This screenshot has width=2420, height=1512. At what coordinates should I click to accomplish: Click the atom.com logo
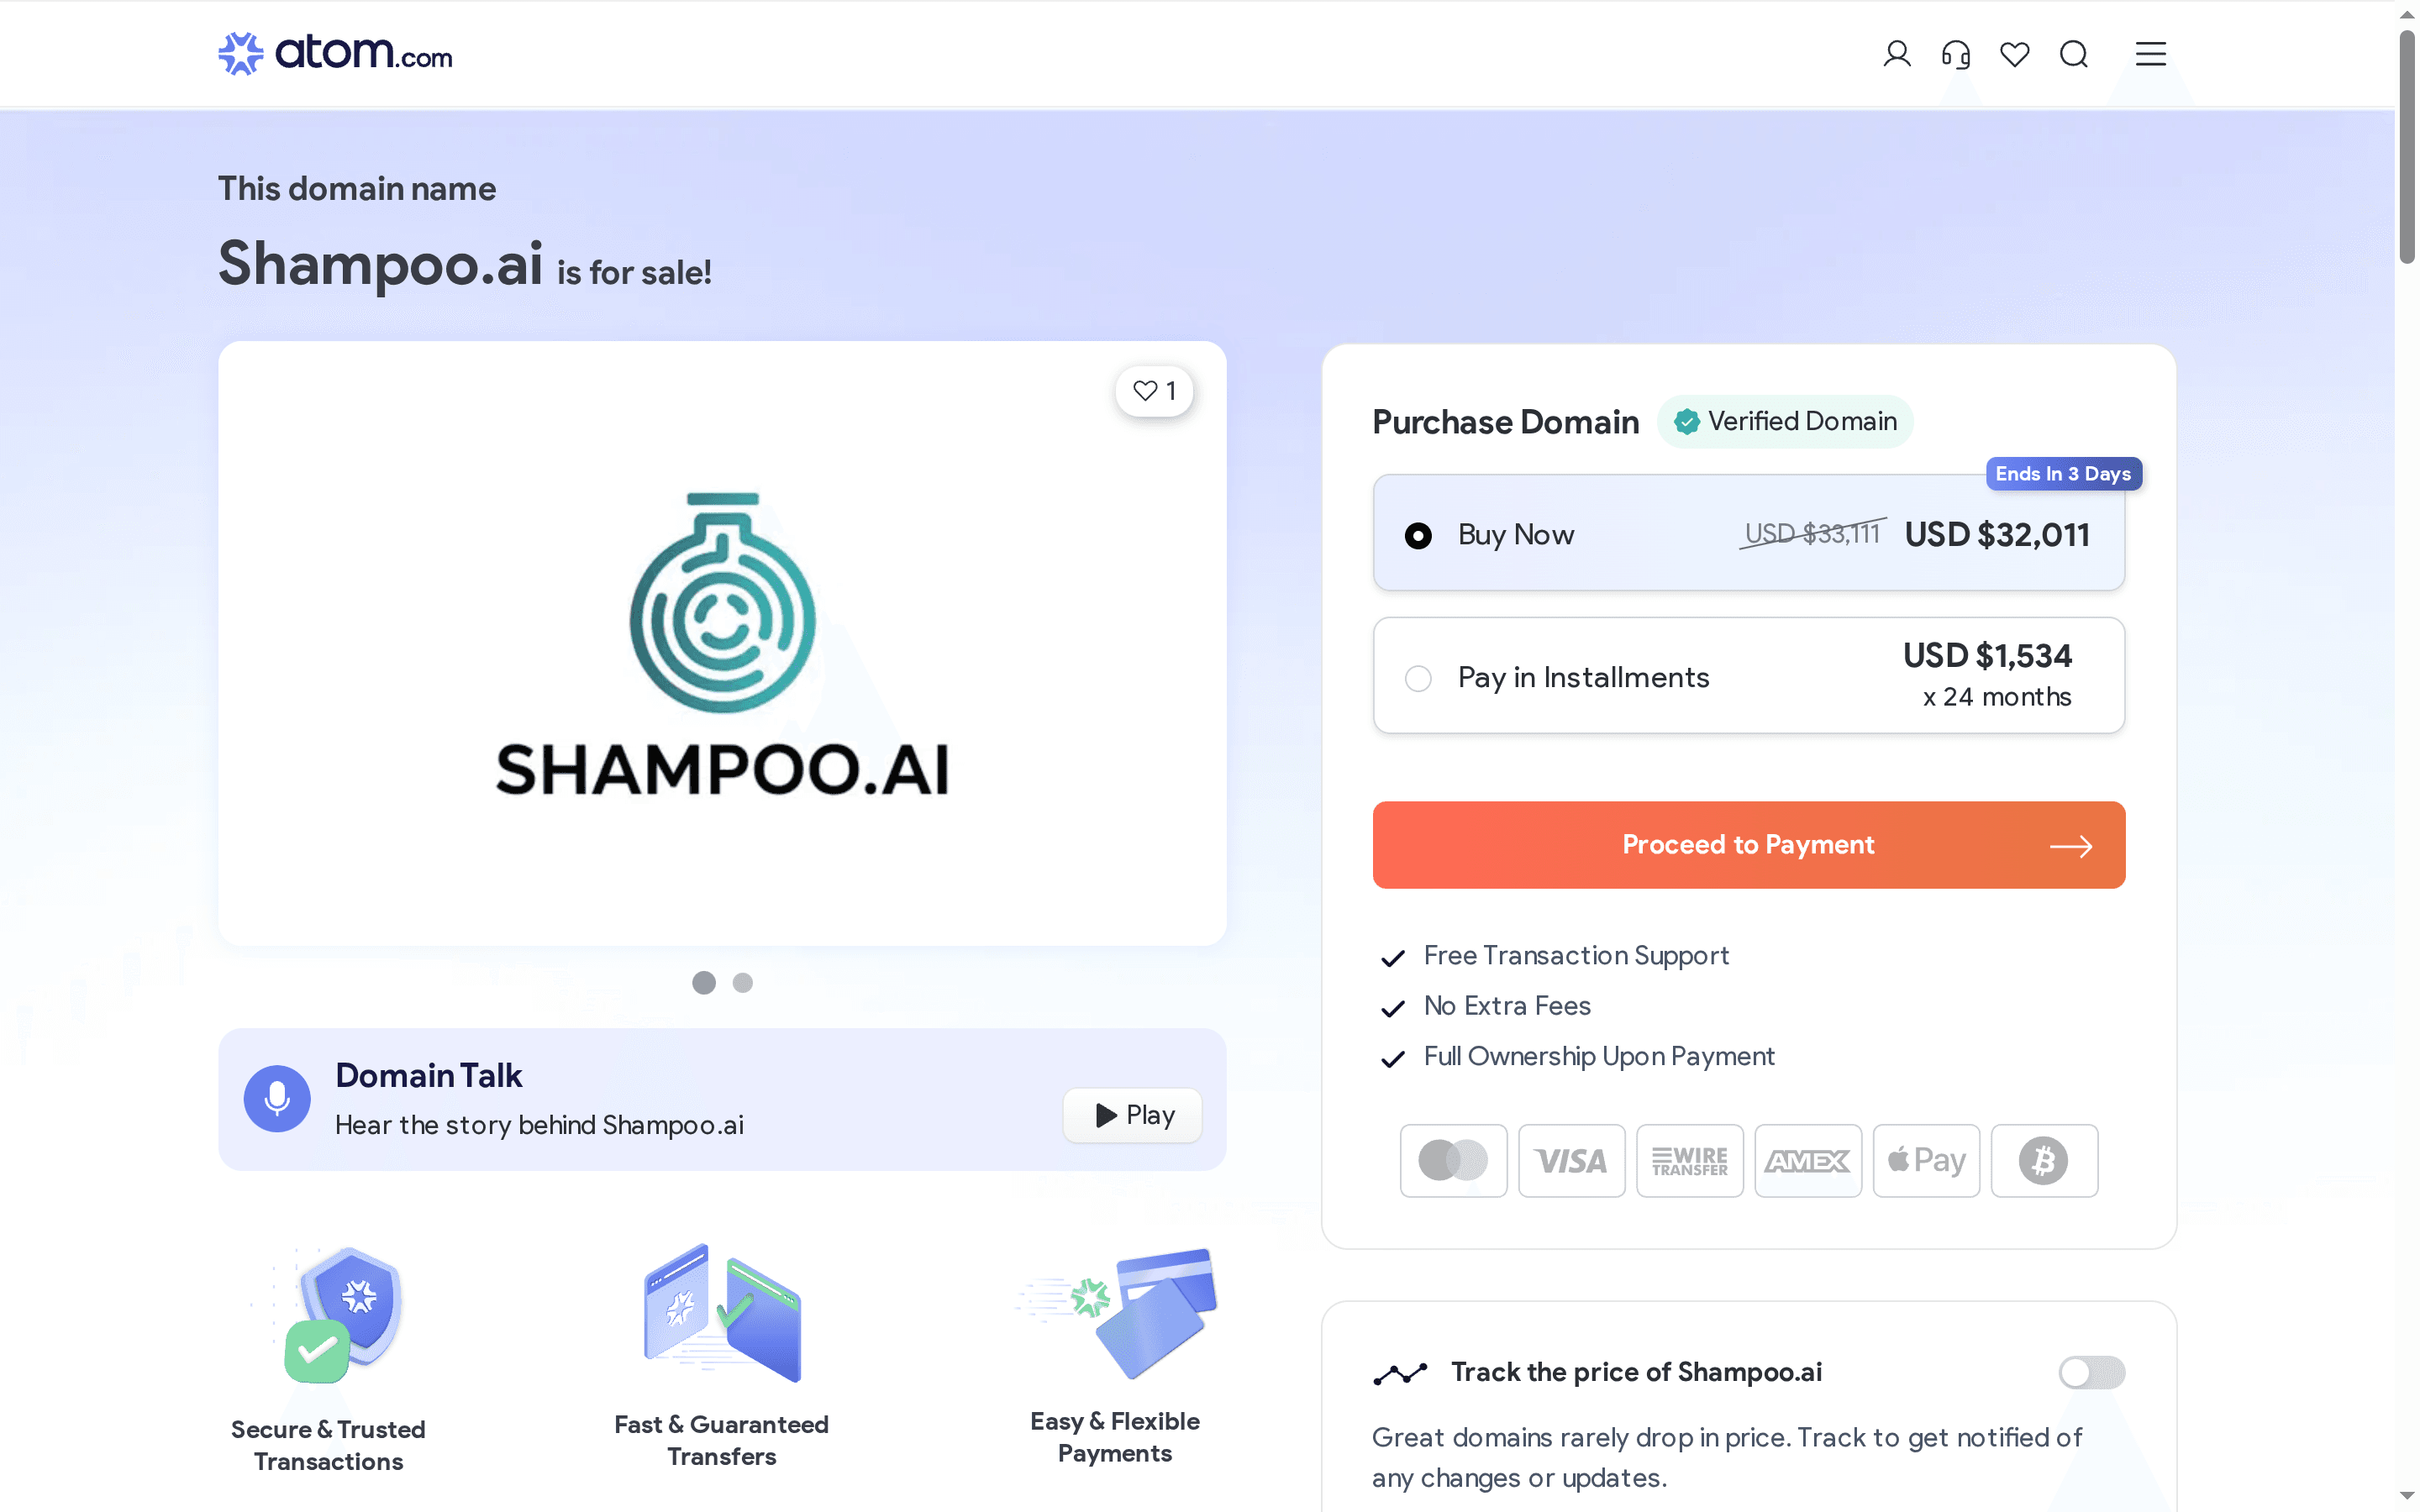click(335, 52)
